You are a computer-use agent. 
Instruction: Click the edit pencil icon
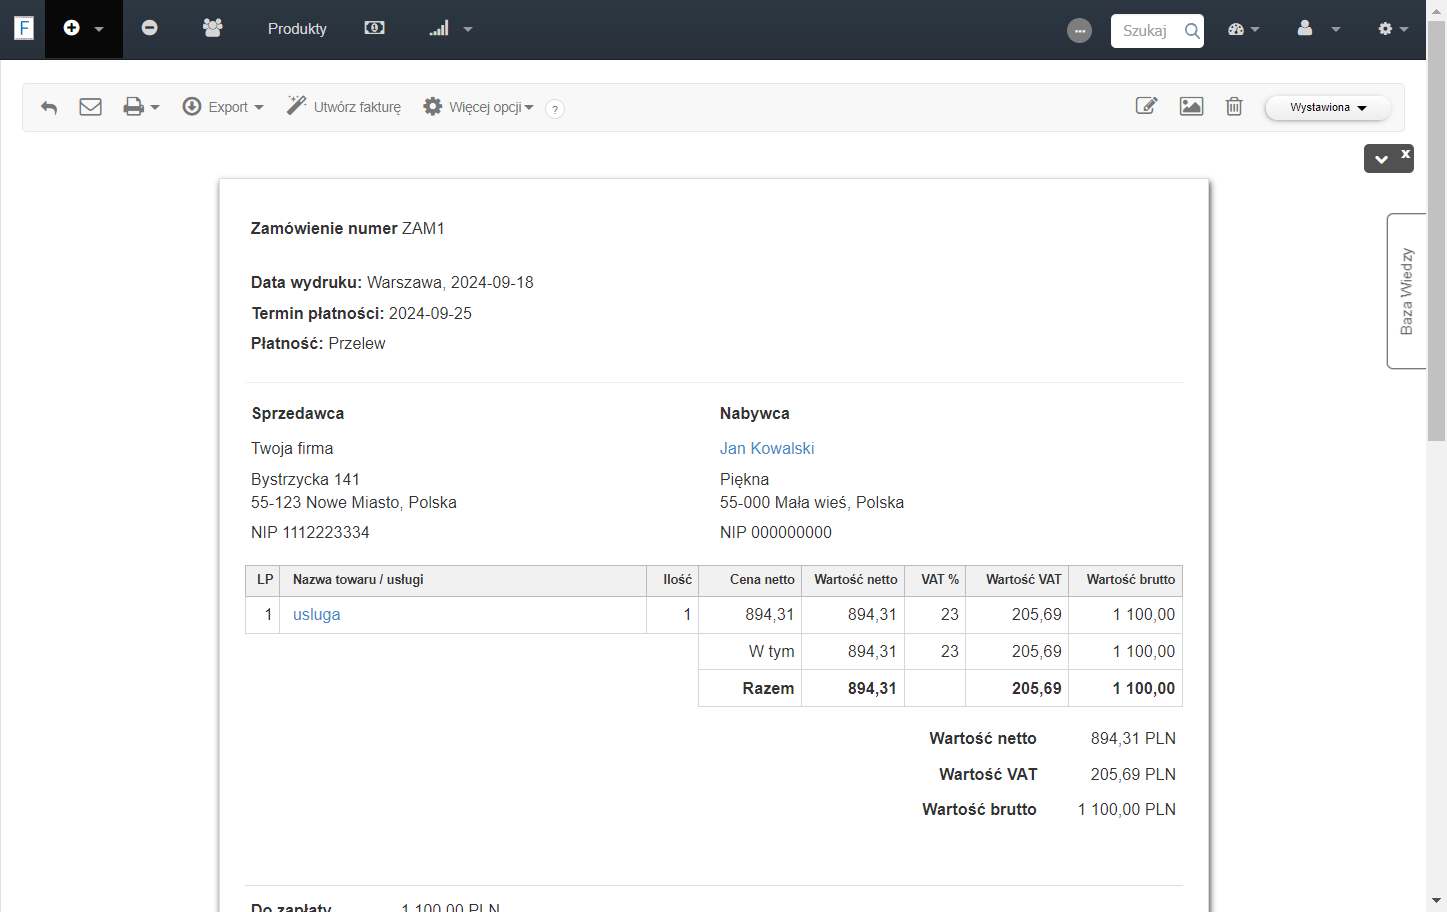pyautogui.click(x=1147, y=106)
